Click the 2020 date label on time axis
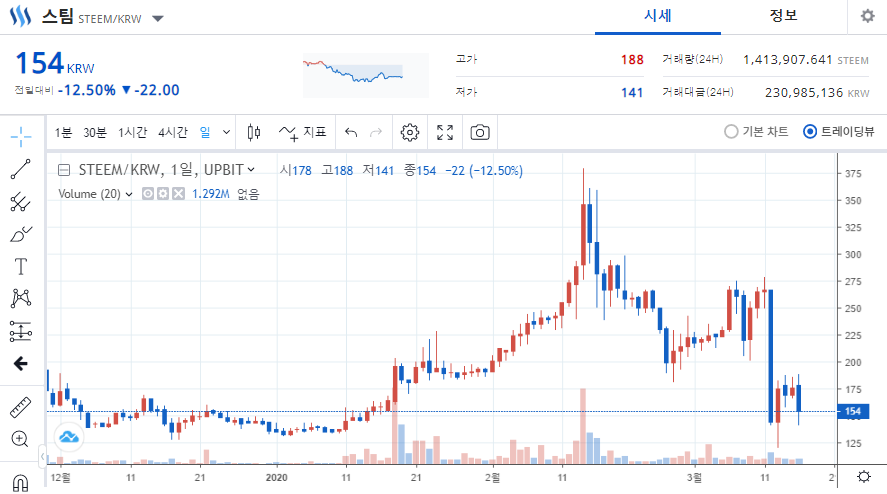Image resolution: width=887 pixels, height=494 pixels. [x=277, y=478]
